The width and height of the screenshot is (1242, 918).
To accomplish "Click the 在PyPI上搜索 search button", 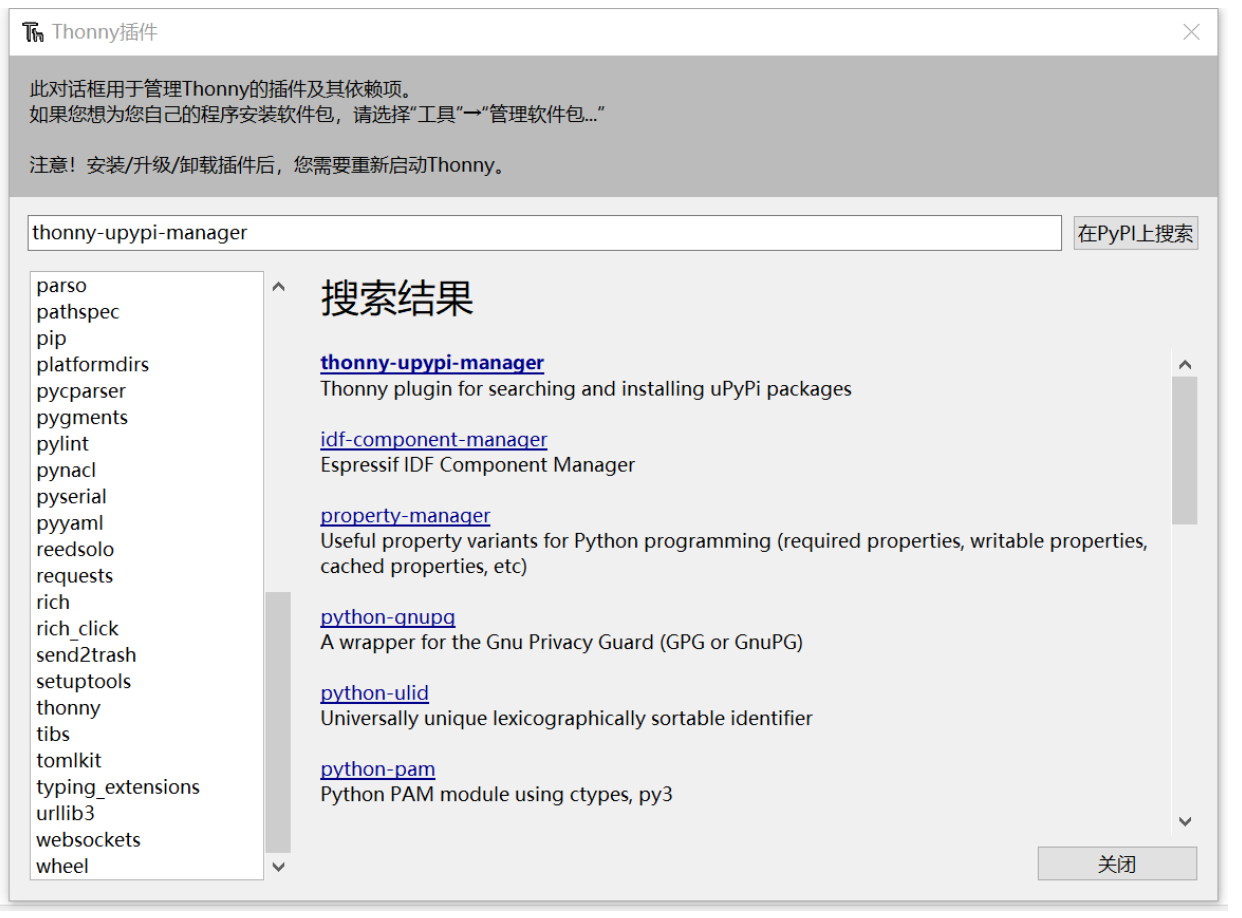I will [x=1135, y=233].
